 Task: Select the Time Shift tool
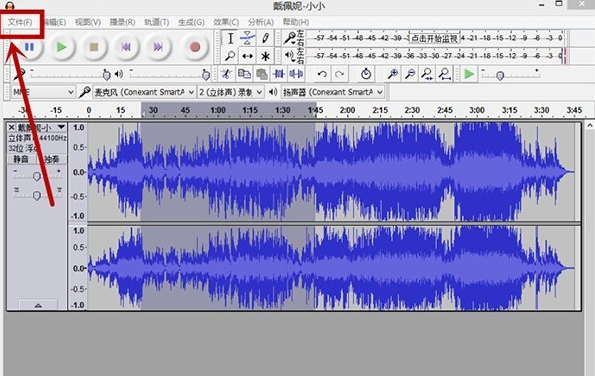pos(247,56)
